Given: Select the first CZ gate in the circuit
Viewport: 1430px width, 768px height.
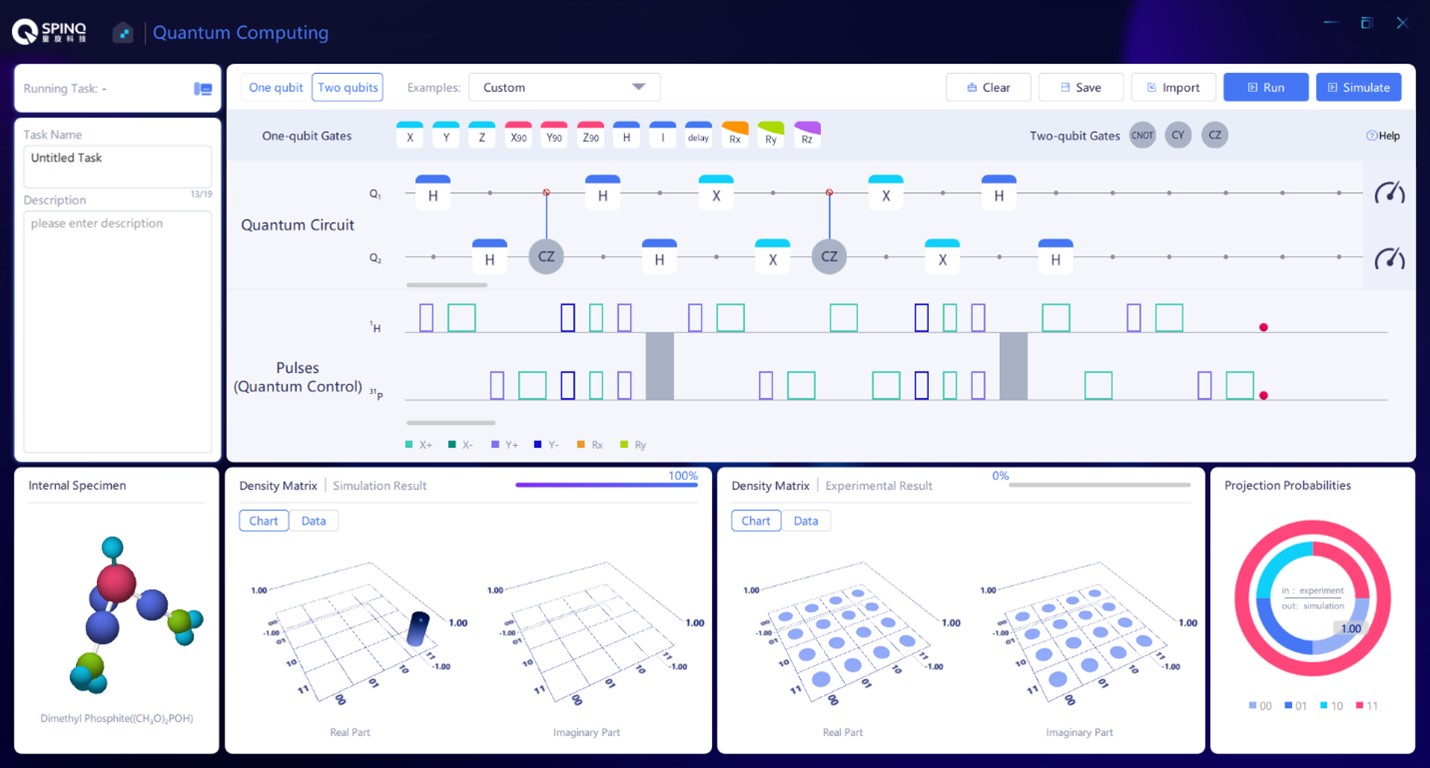Looking at the screenshot, I should (x=546, y=257).
